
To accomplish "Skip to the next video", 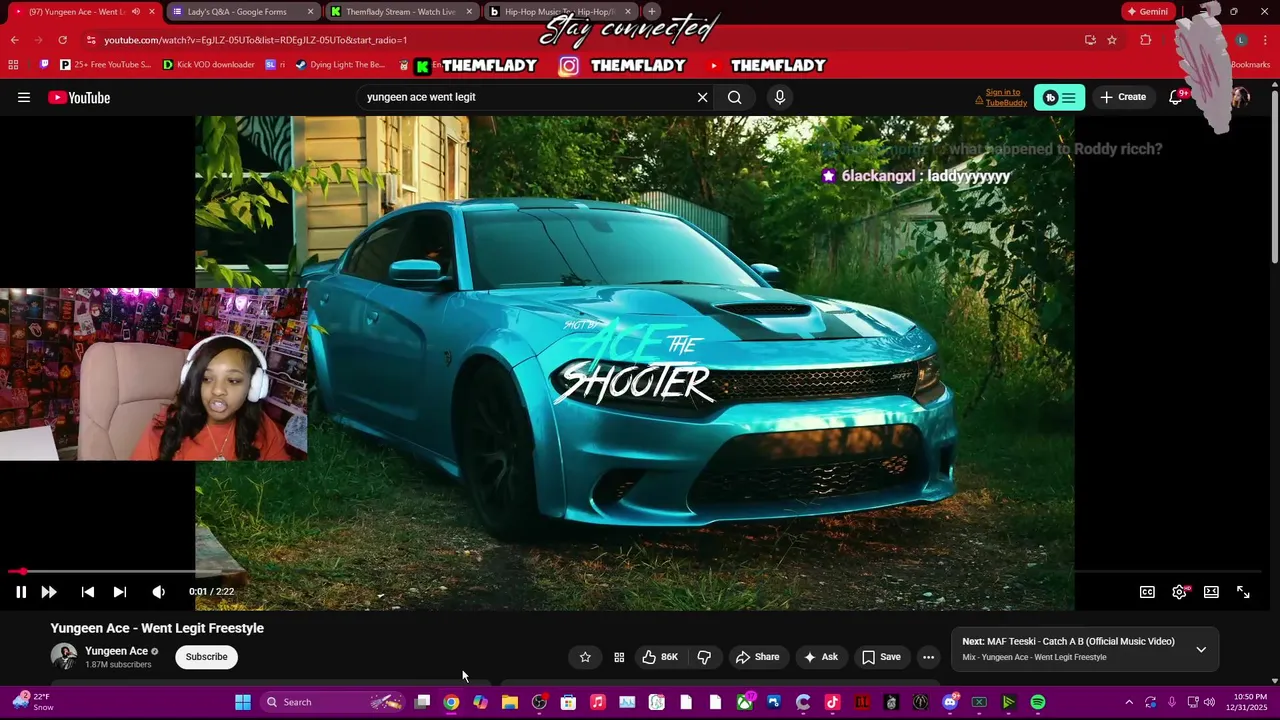I will pyautogui.click(x=120, y=592).
